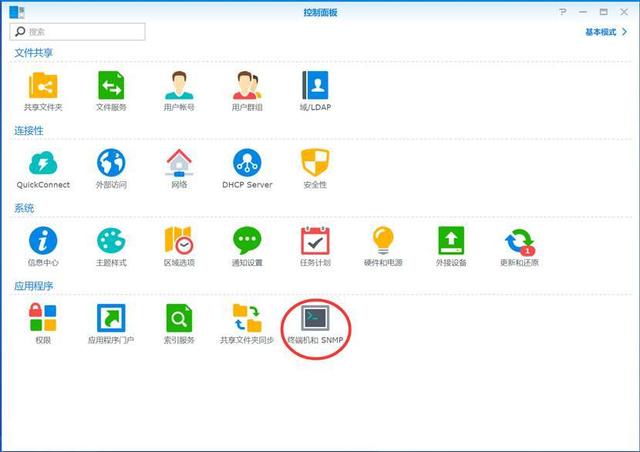
Task: Click the 应用程序 section heading
Action: tap(33, 286)
